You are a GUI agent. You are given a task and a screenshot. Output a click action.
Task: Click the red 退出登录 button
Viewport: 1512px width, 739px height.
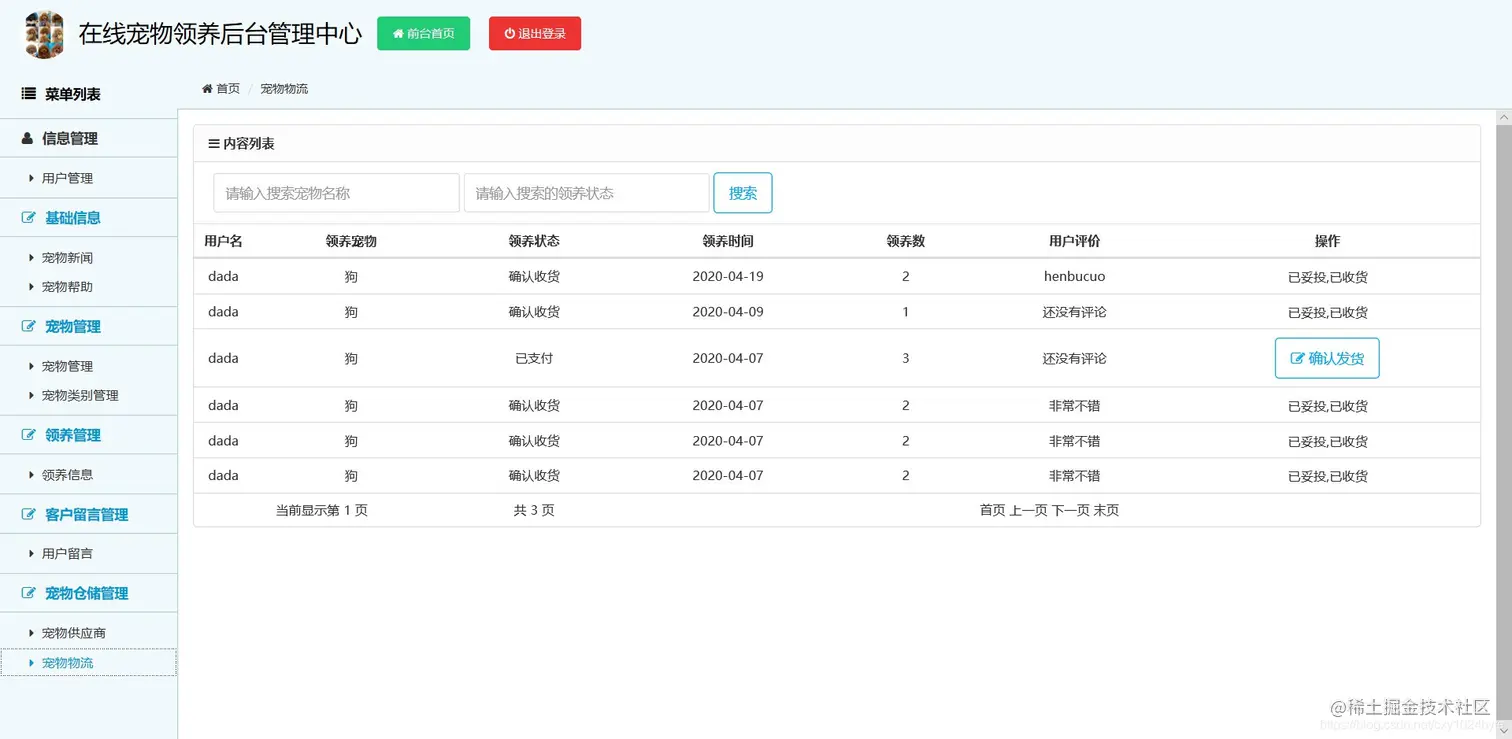point(535,33)
